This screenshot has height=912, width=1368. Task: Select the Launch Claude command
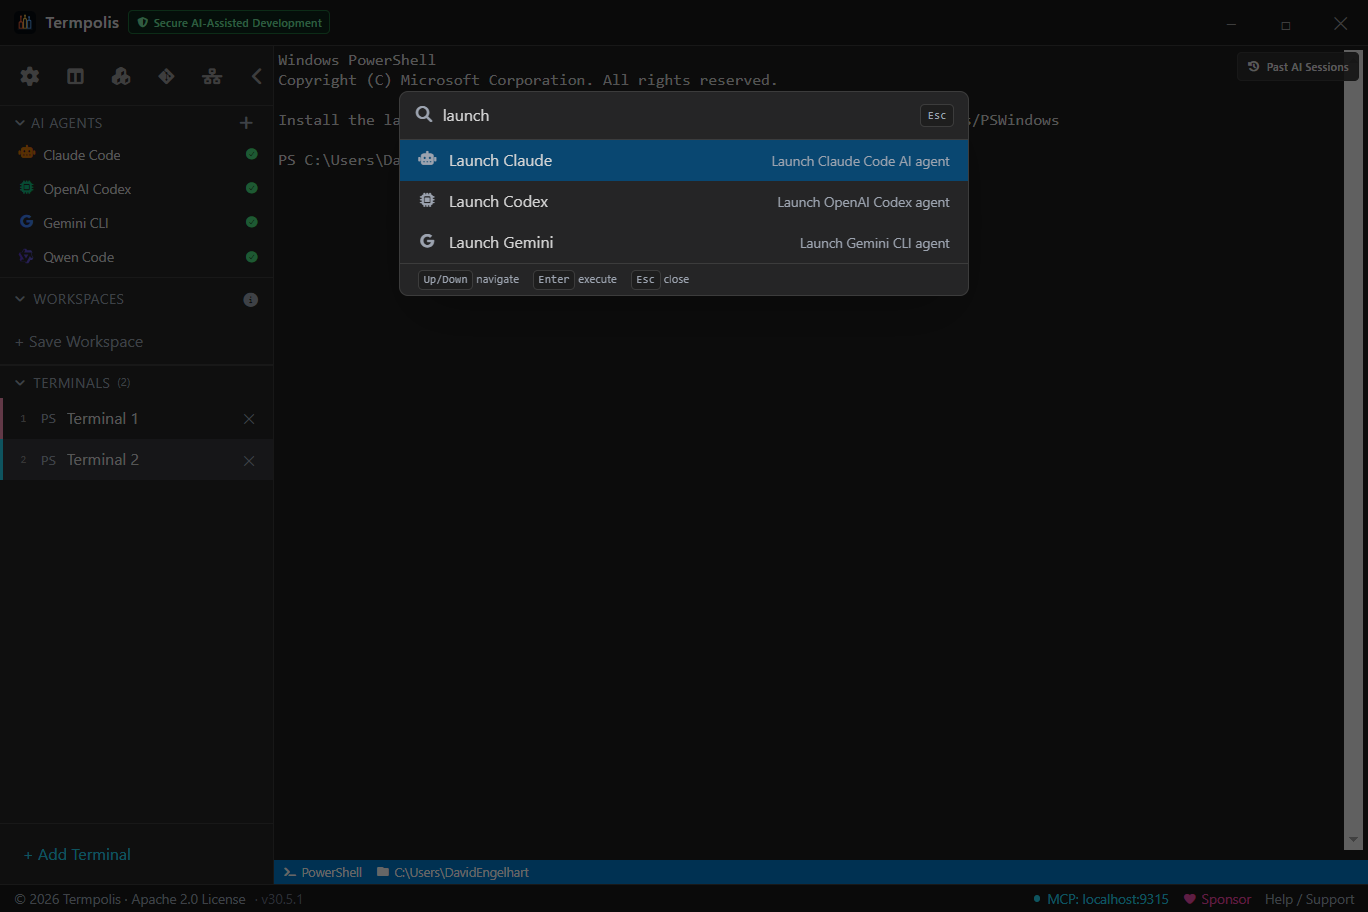(684, 160)
